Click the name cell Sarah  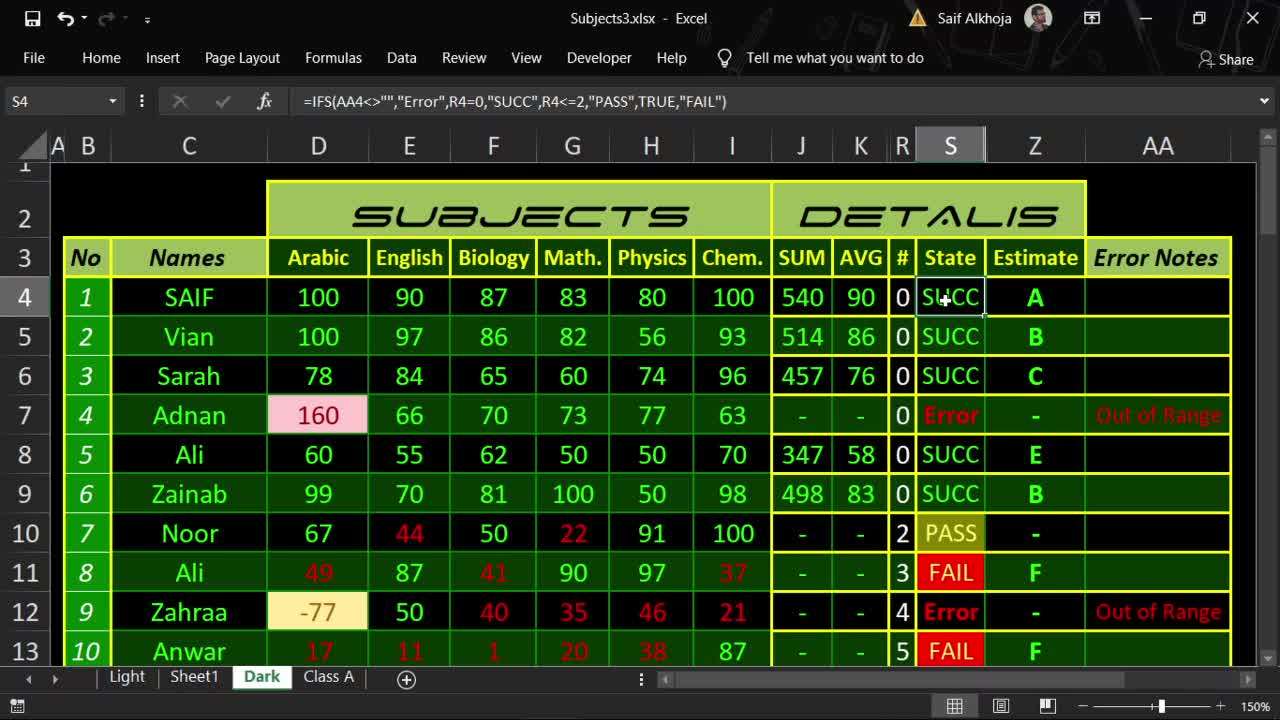[x=189, y=376]
